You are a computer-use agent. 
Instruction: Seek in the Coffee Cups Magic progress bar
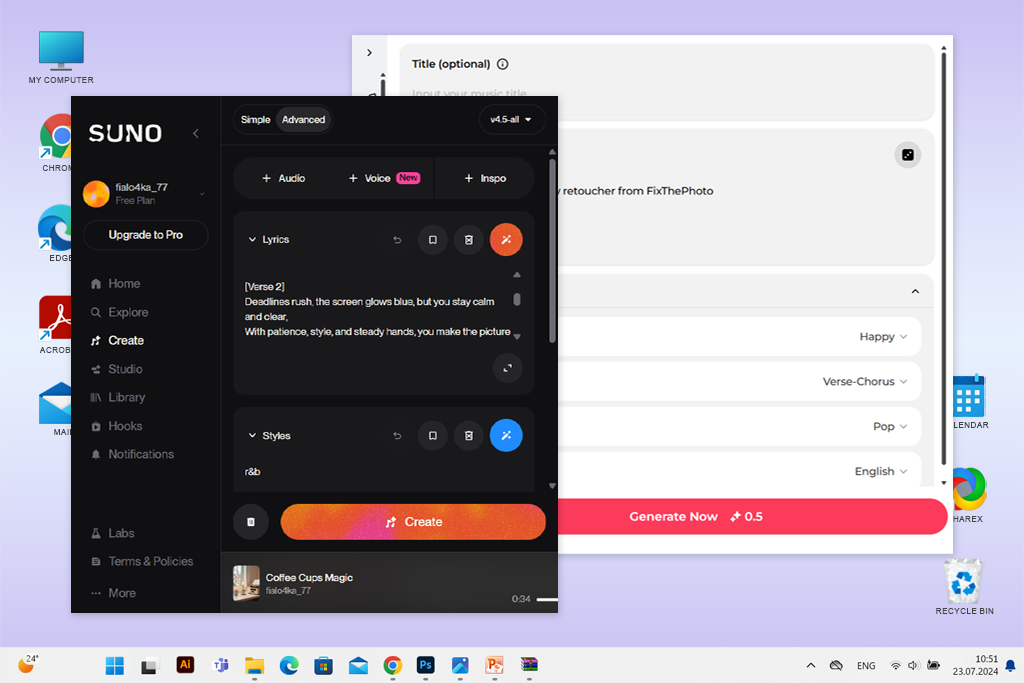(547, 599)
